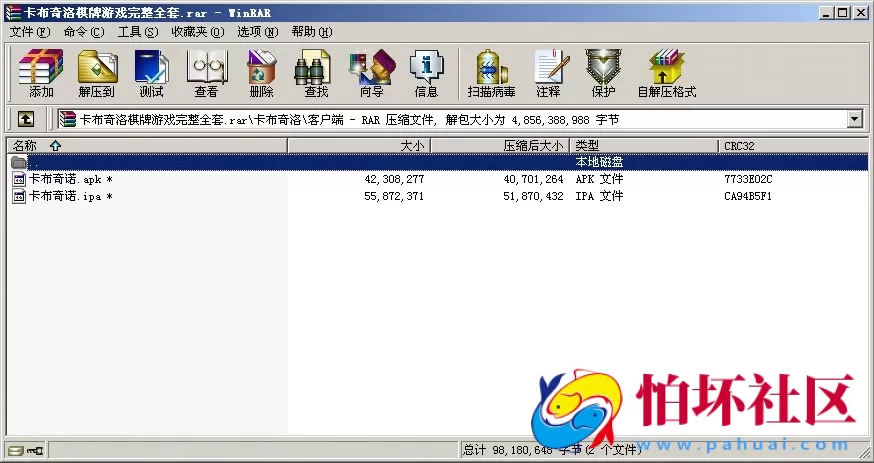Click the 卡布奇诺.ipa file icon
The width and height of the screenshot is (874, 463).
click(x=19, y=196)
